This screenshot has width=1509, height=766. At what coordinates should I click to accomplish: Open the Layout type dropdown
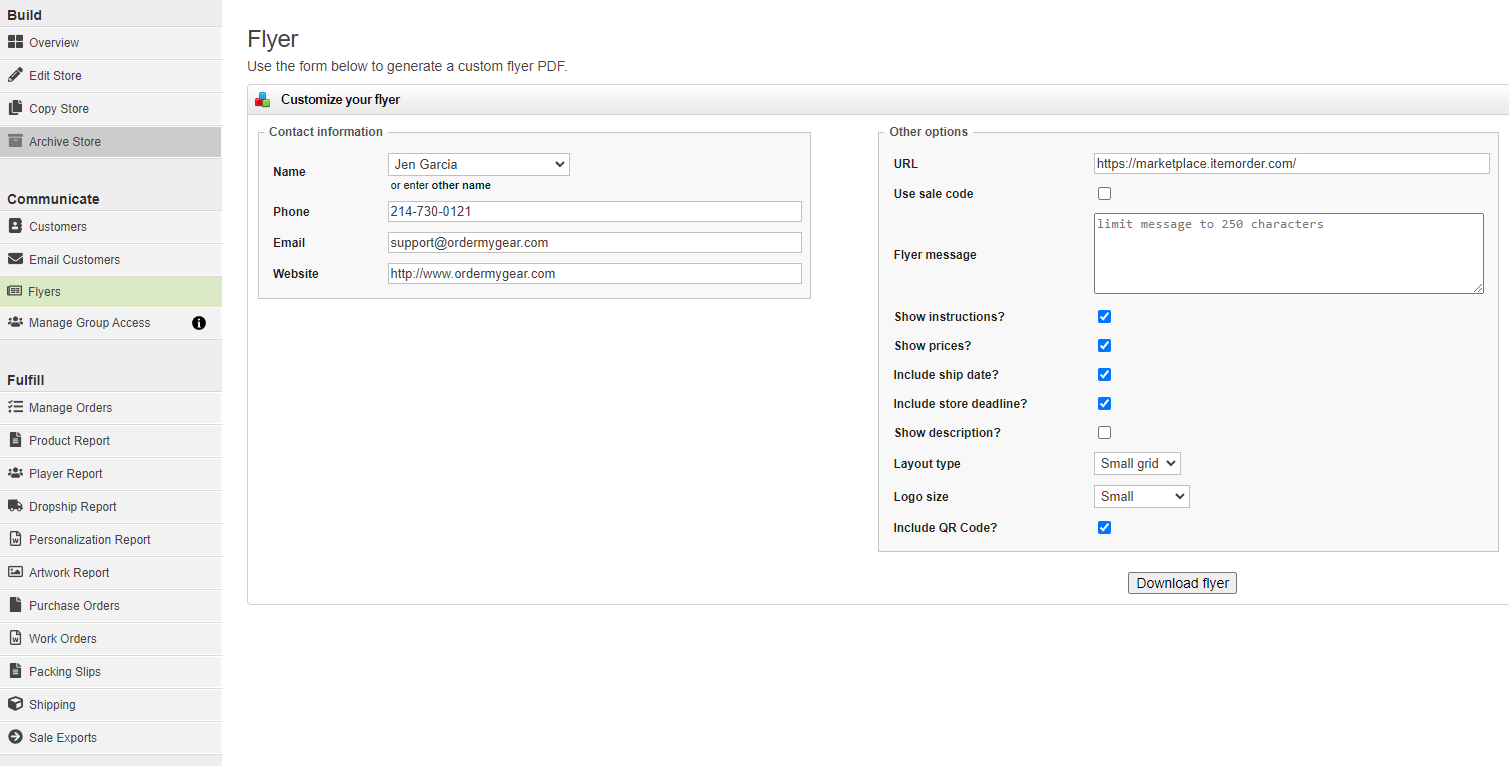(x=1137, y=463)
